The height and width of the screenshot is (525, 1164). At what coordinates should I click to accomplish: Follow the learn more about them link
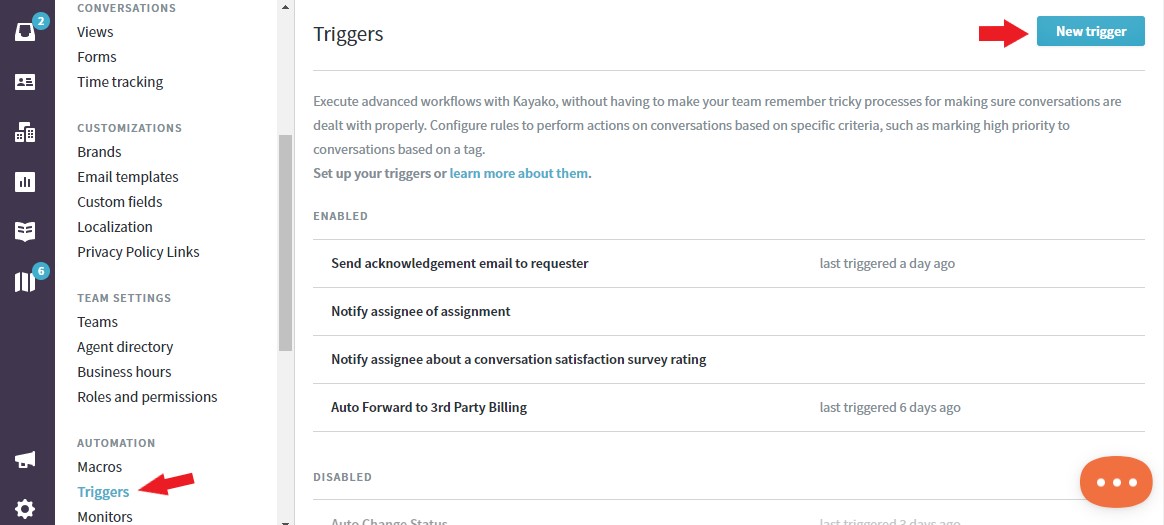(x=519, y=173)
